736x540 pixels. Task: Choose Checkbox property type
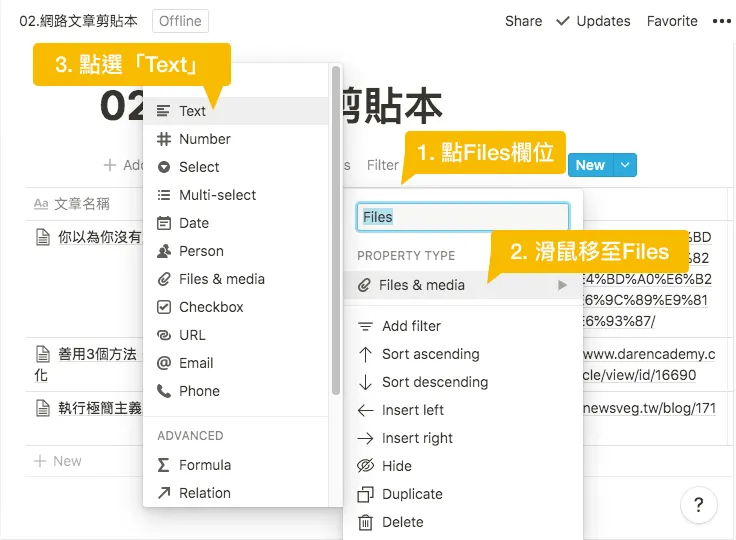[236, 307]
